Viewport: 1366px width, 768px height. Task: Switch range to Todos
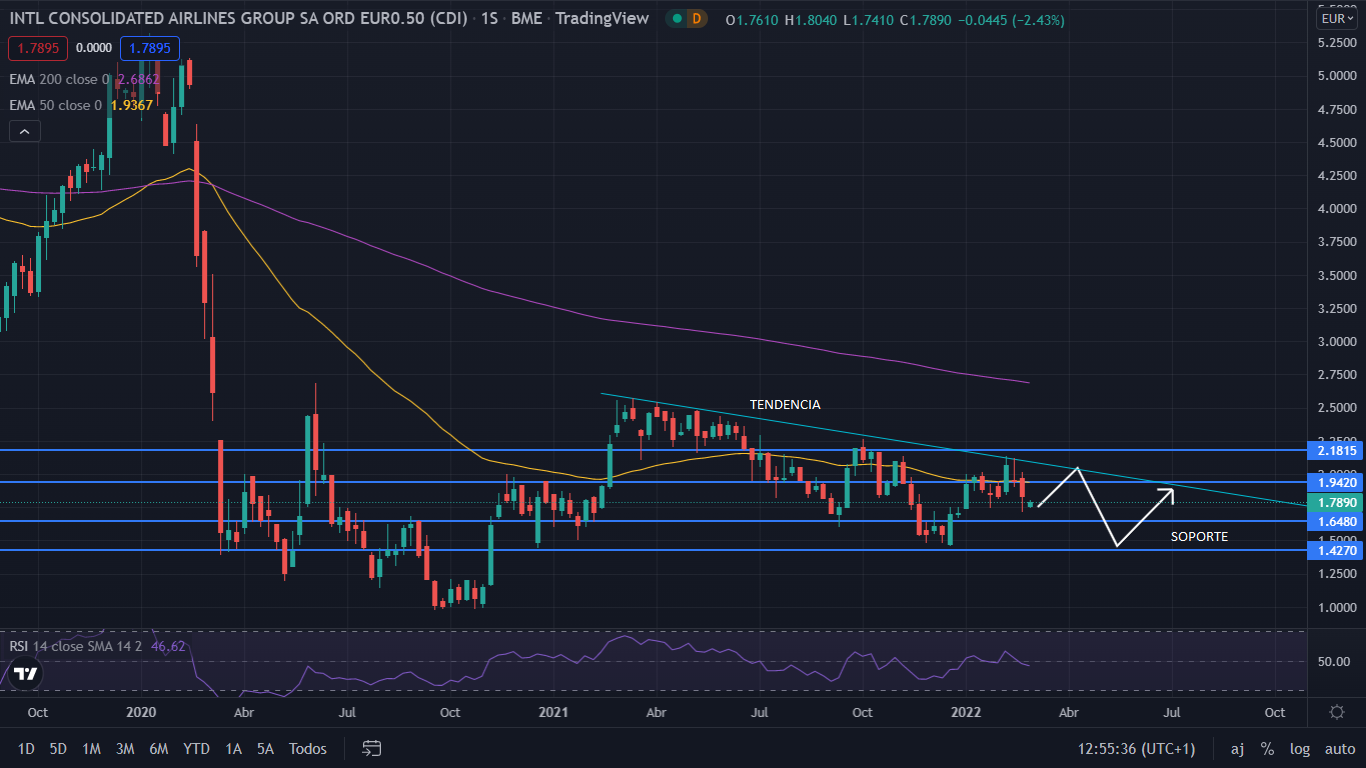307,748
